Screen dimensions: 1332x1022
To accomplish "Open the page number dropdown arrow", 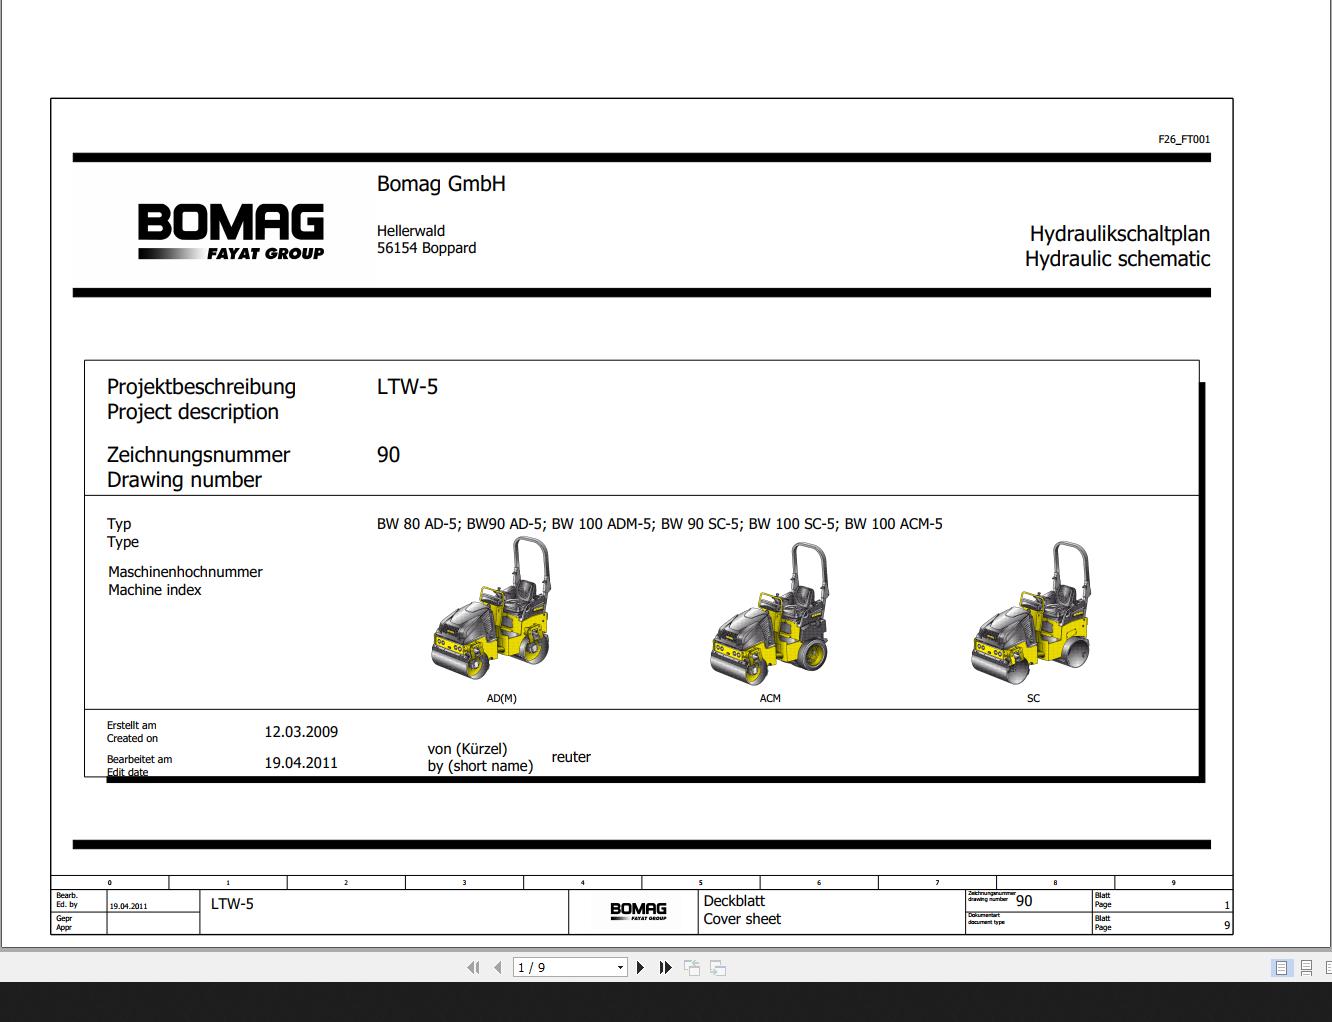I will pyautogui.click(x=620, y=967).
